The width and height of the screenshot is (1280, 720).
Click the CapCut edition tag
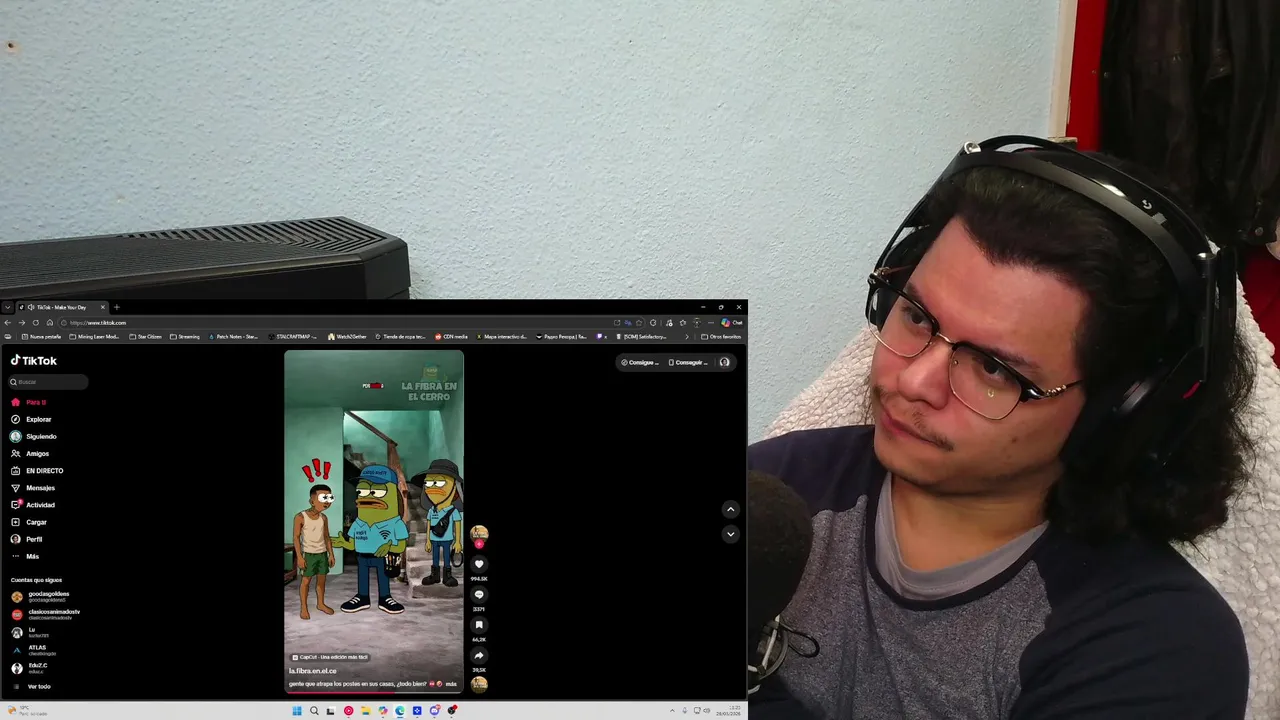coord(330,657)
